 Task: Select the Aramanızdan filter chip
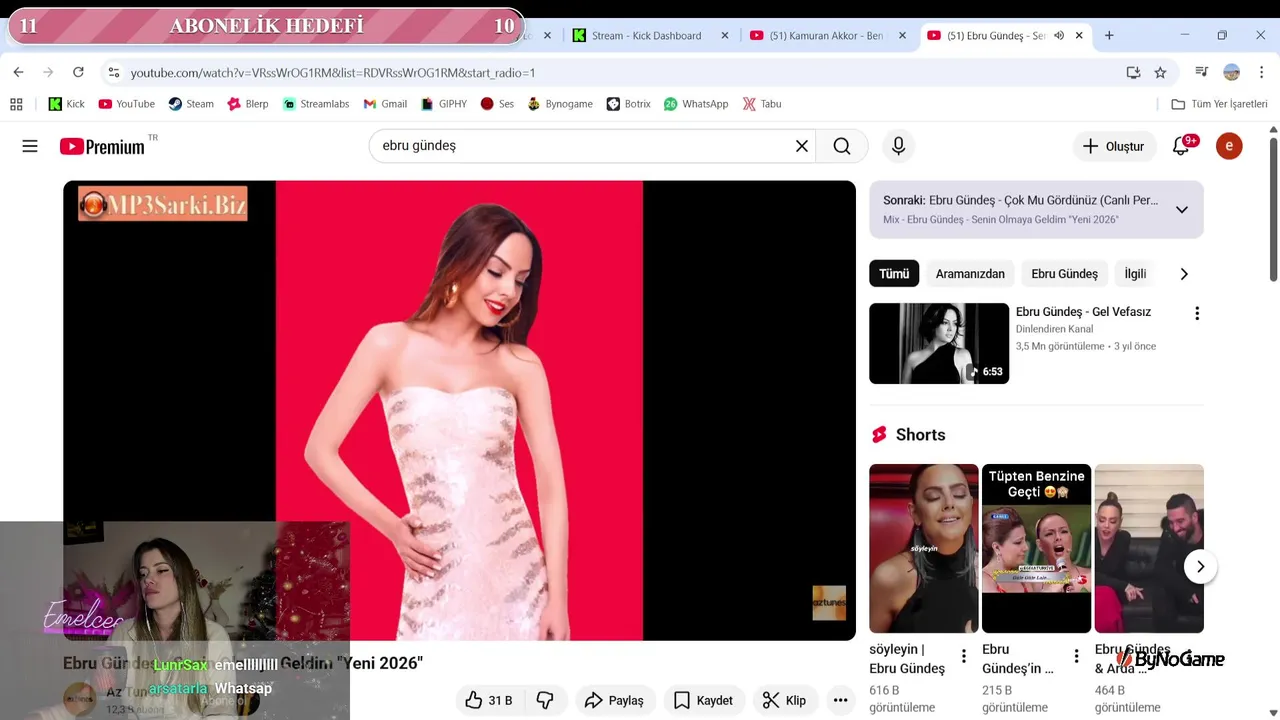pyautogui.click(x=970, y=273)
